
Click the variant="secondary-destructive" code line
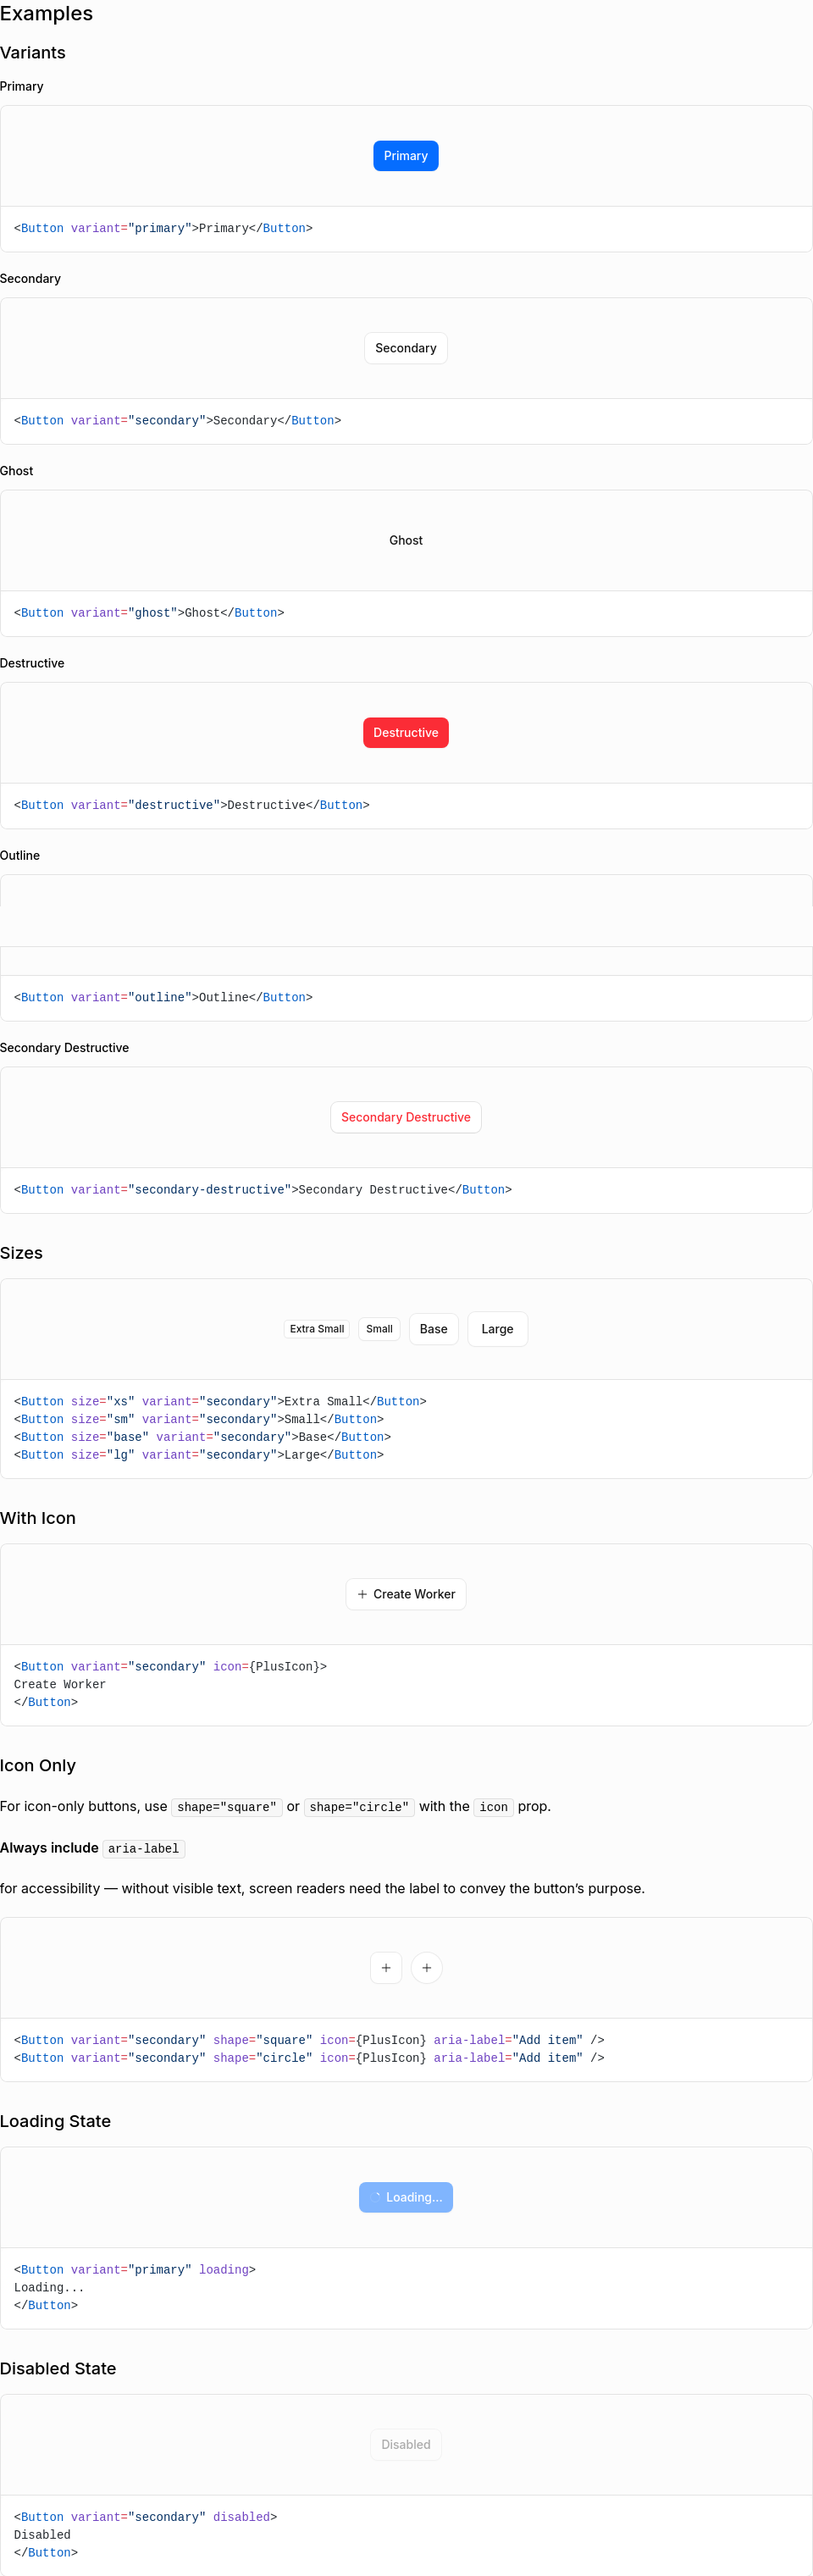[263, 1190]
